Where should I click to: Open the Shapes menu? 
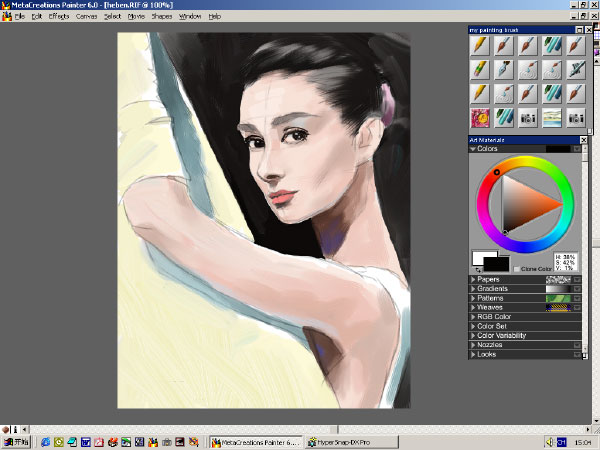pos(162,16)
